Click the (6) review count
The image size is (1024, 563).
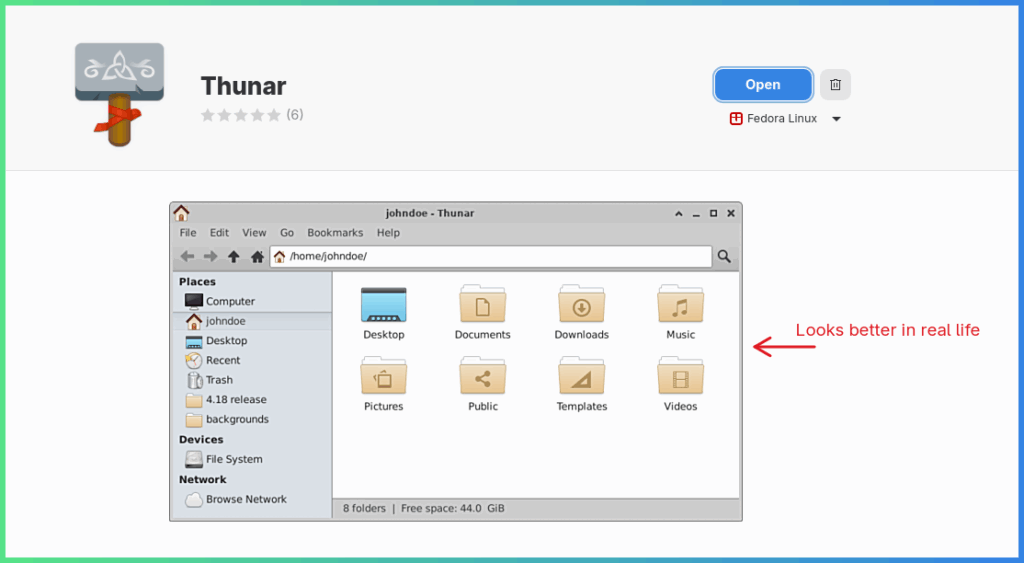tap(295, 115)
